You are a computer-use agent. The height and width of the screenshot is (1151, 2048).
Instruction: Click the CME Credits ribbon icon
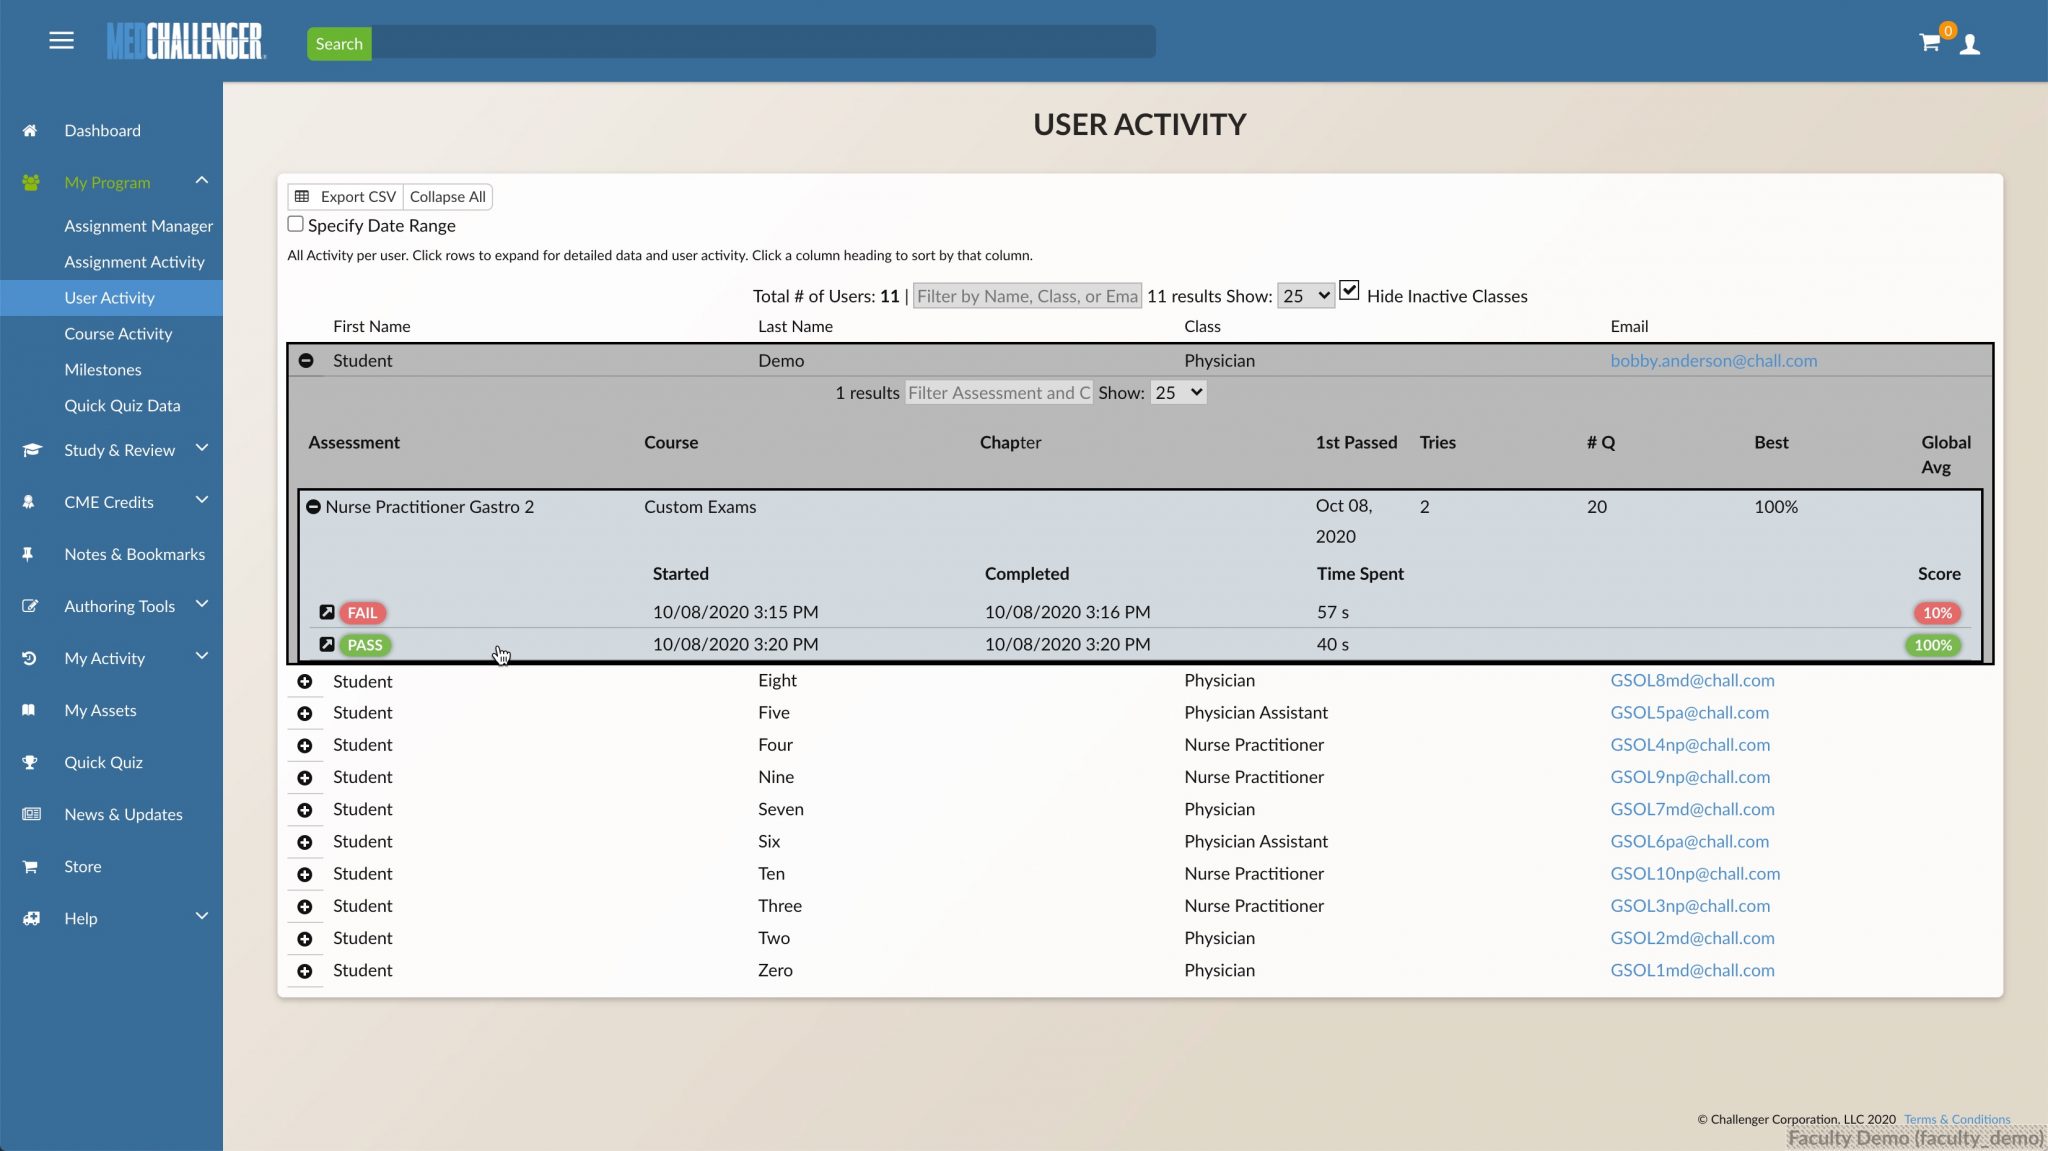(29, 502)
